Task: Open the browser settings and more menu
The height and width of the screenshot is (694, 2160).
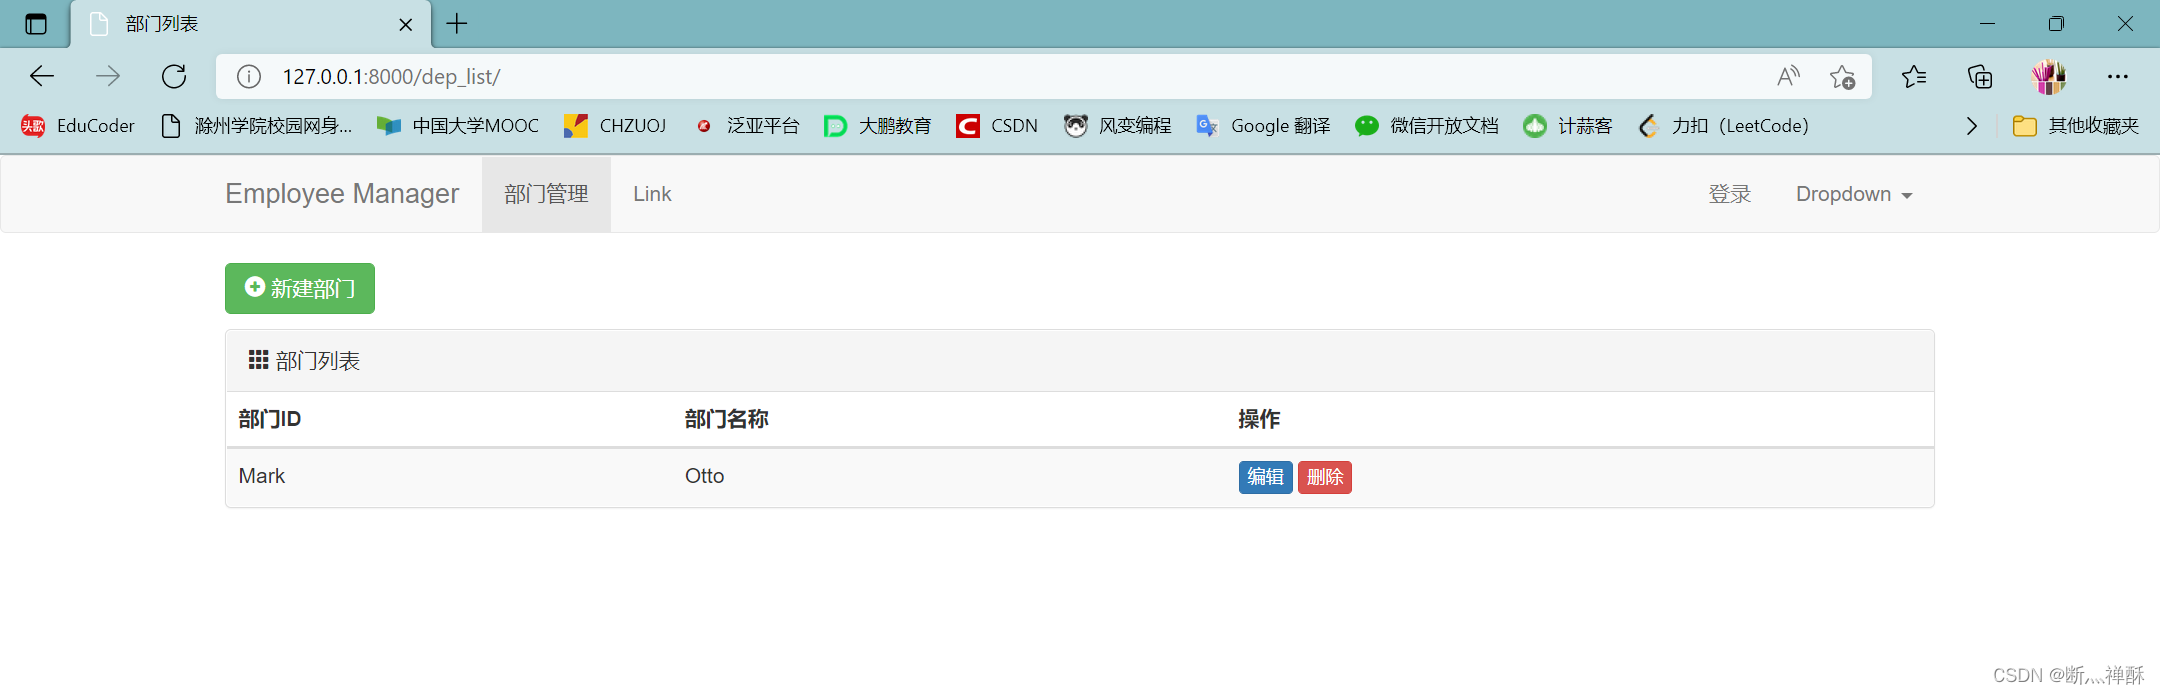Action: point(2118,76)
